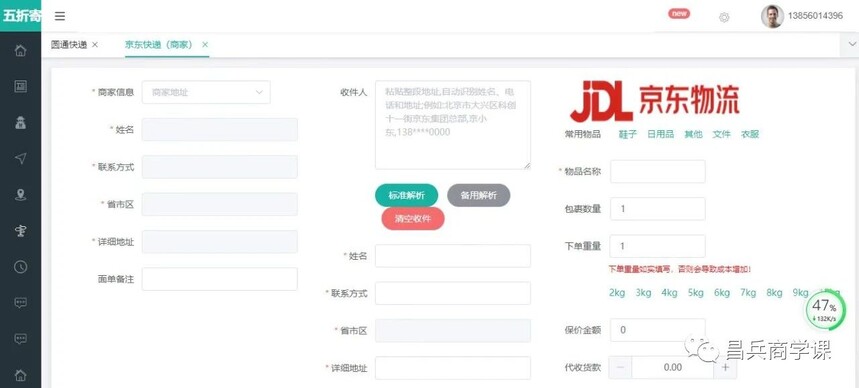This screenshot has height=388, width=859.
Task: Select the common item 其他
Action: click(693, 134)
